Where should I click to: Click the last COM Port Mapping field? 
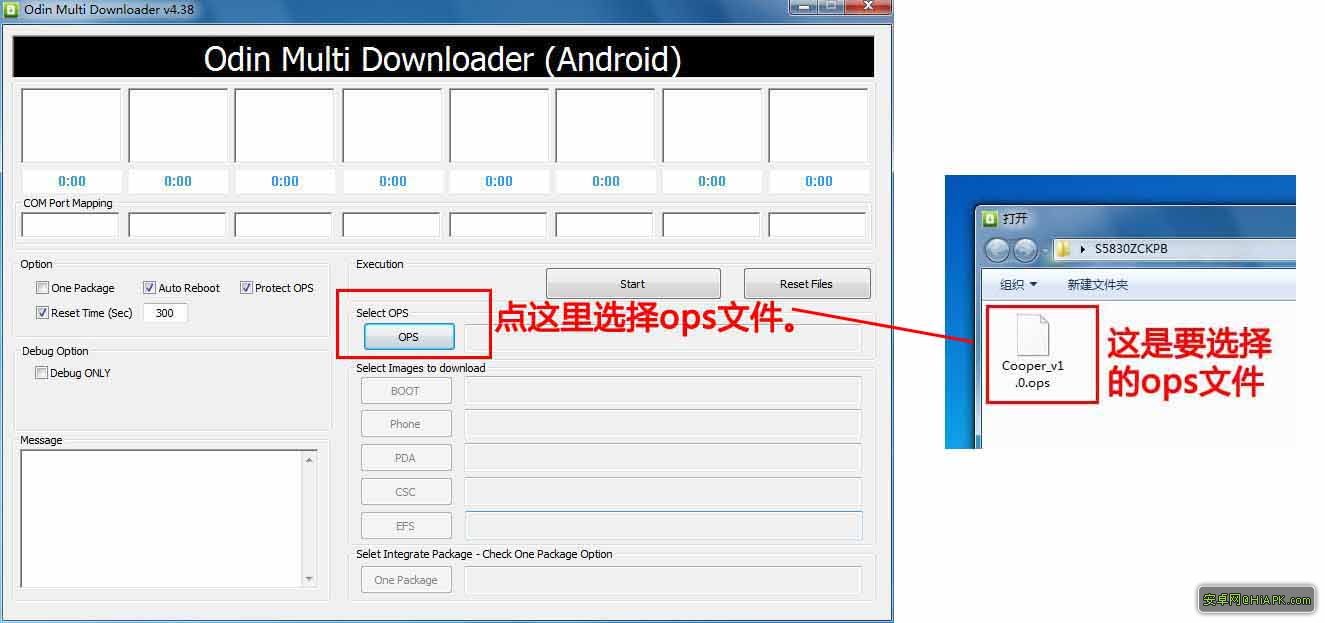(817, 225)
